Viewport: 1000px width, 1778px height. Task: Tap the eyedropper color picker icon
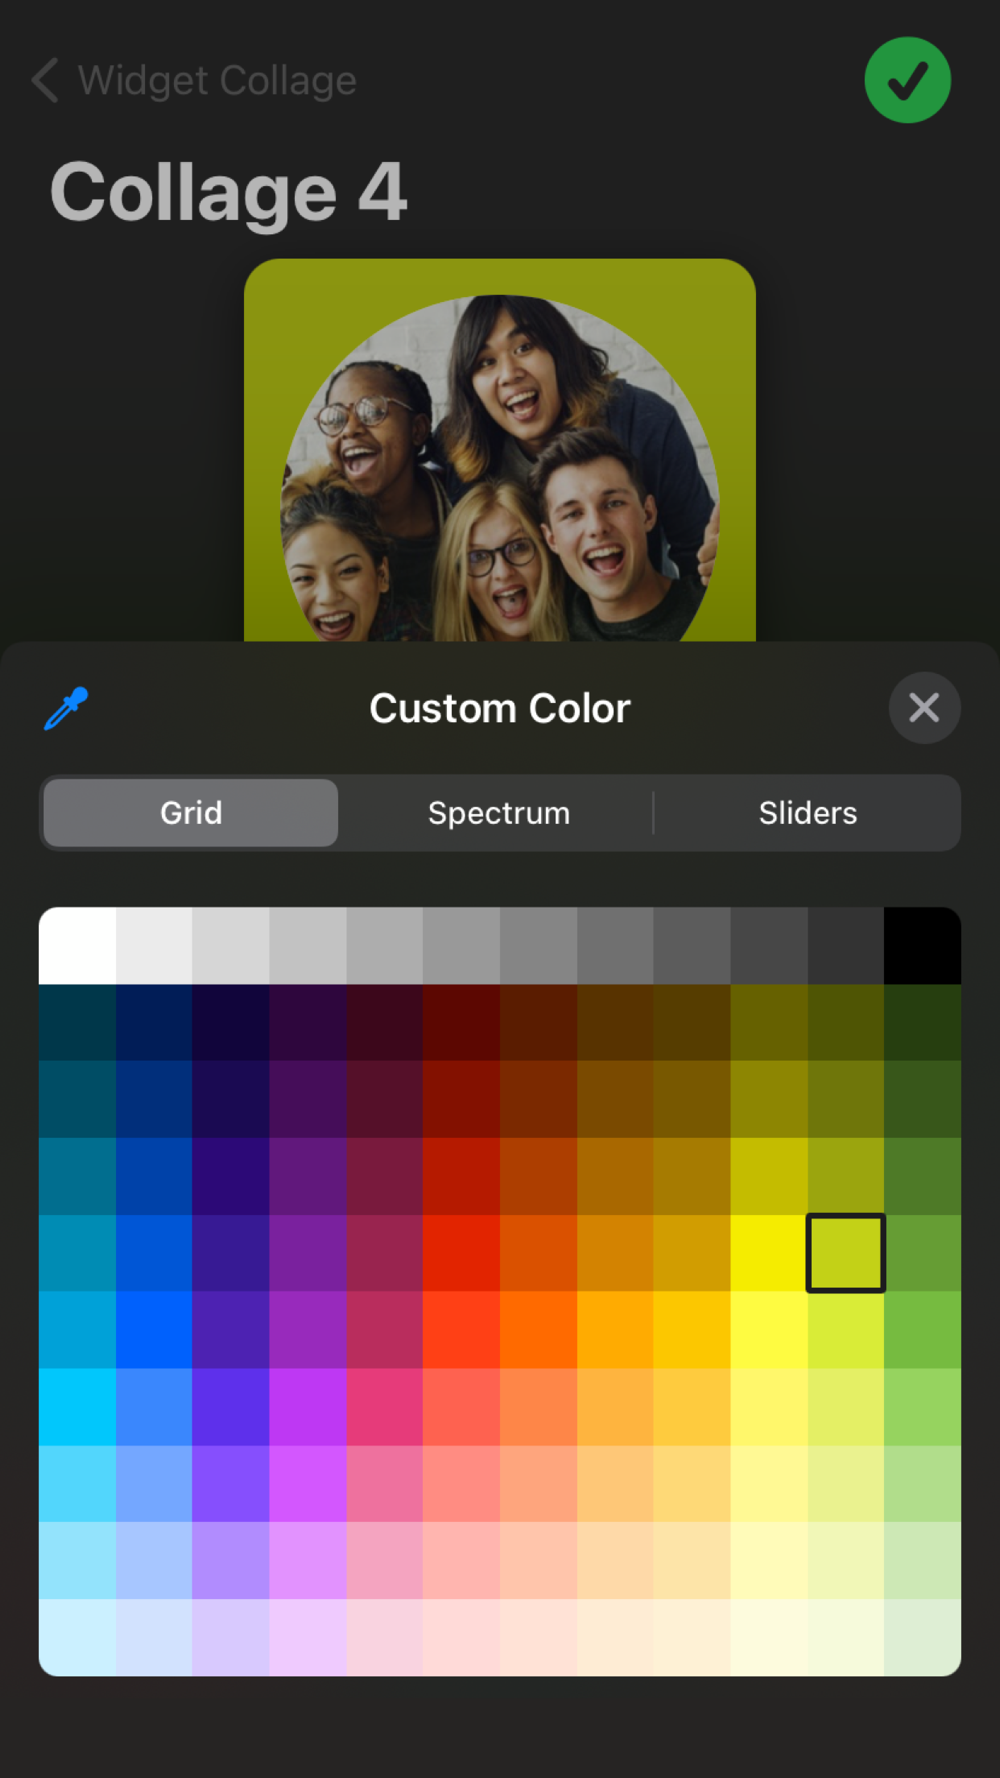tap(67, 708)
